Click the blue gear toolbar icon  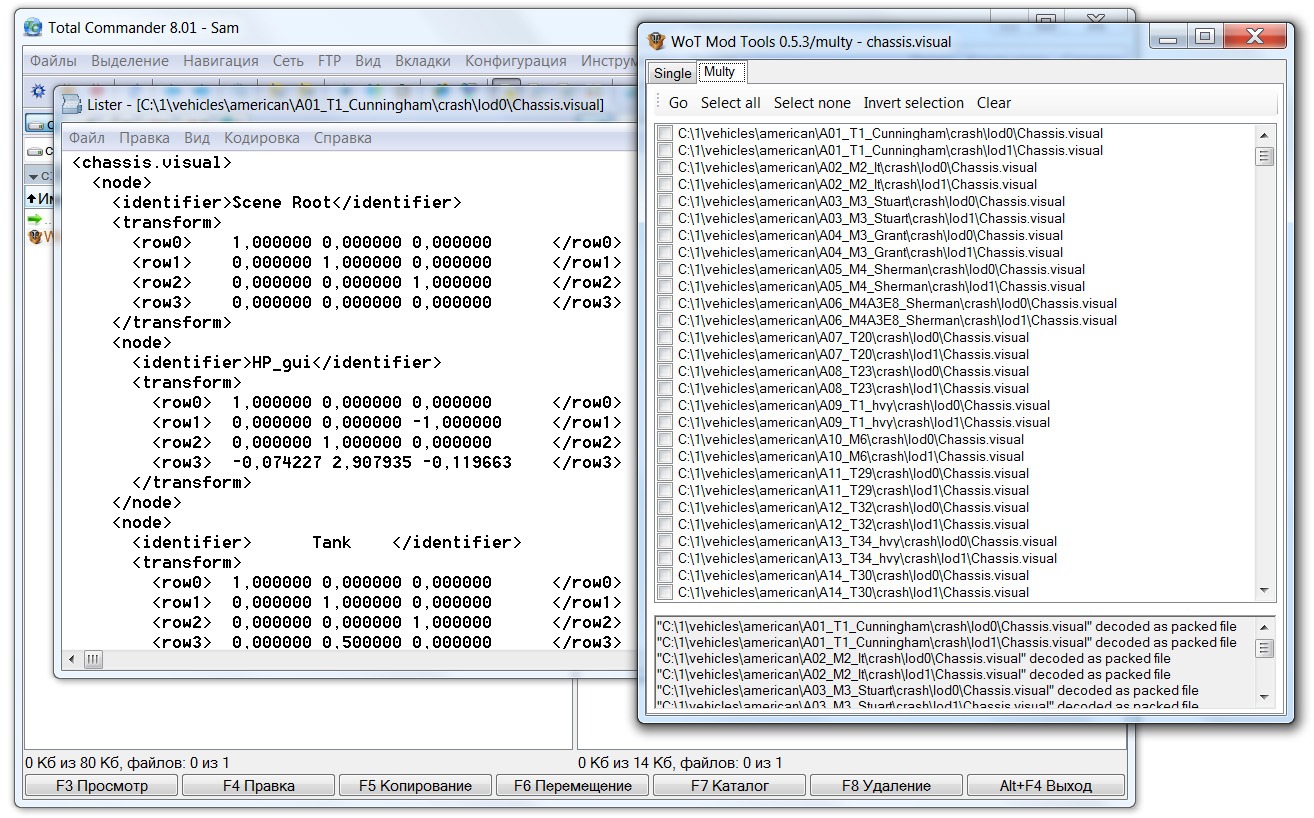tap(39, 91)
